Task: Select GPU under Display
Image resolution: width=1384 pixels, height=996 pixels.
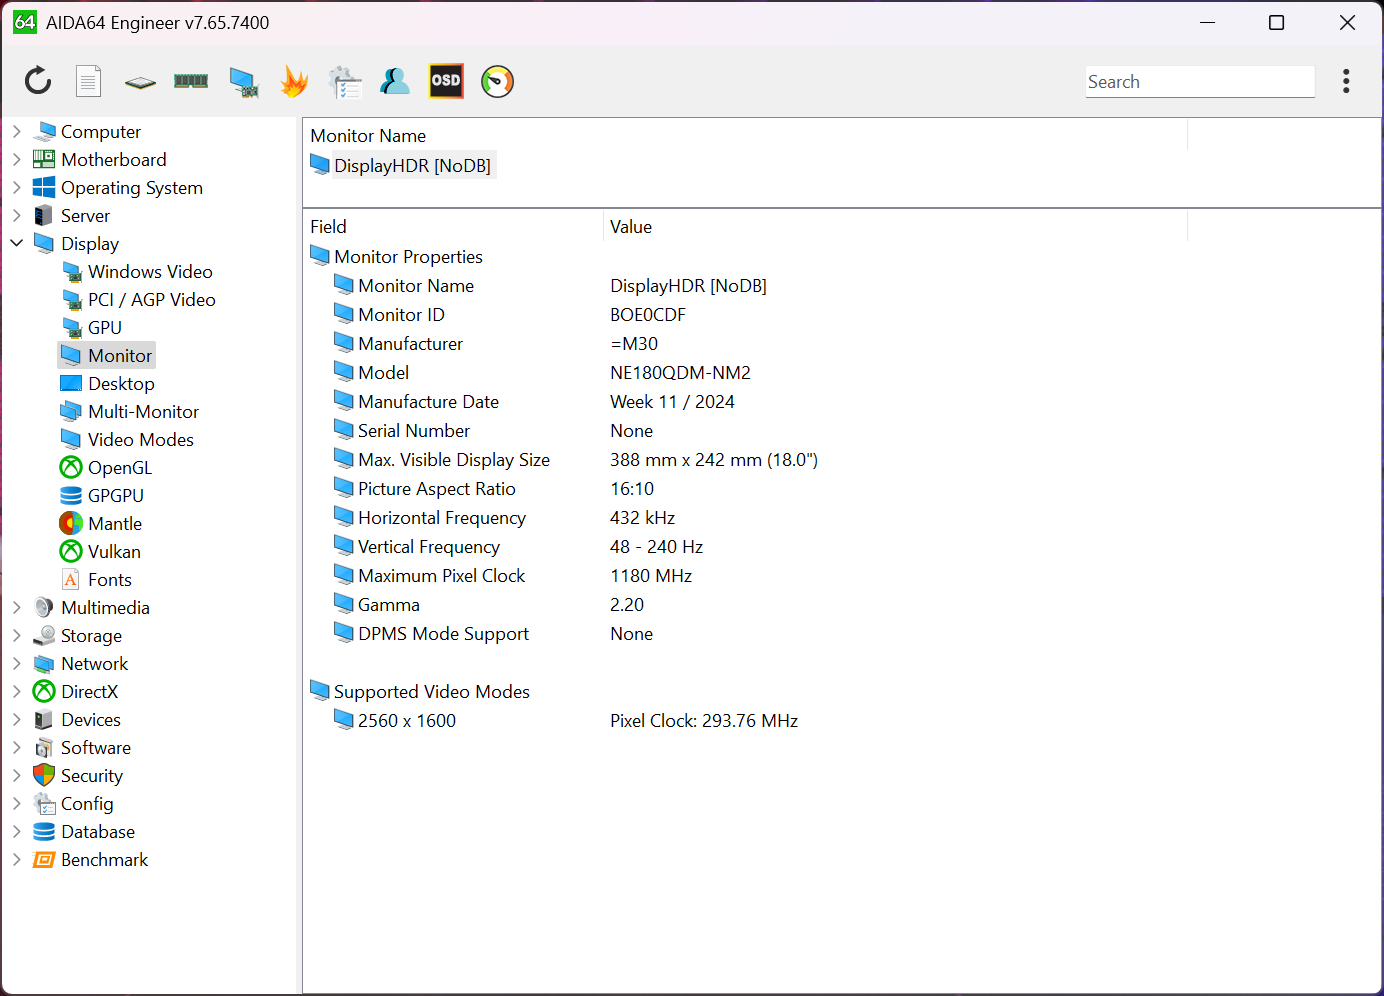Action: click(104, 327)
